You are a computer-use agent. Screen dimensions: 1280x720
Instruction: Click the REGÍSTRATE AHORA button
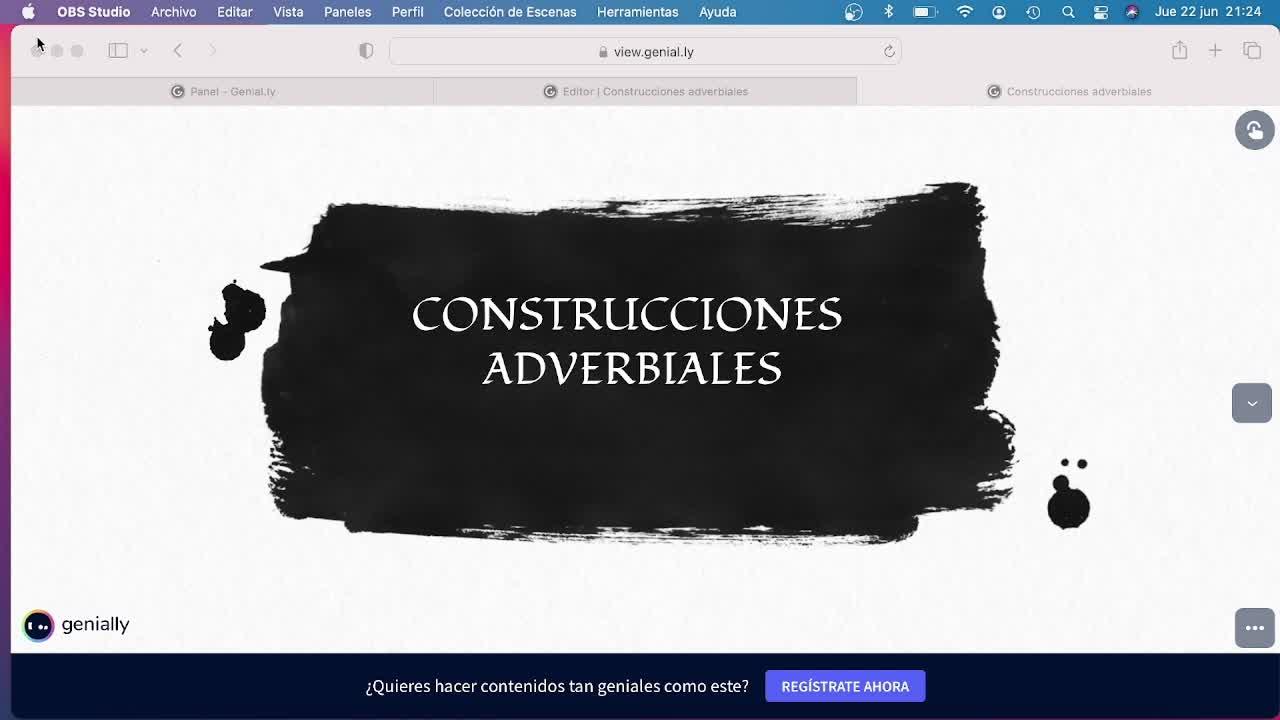[x=845, y=686]
